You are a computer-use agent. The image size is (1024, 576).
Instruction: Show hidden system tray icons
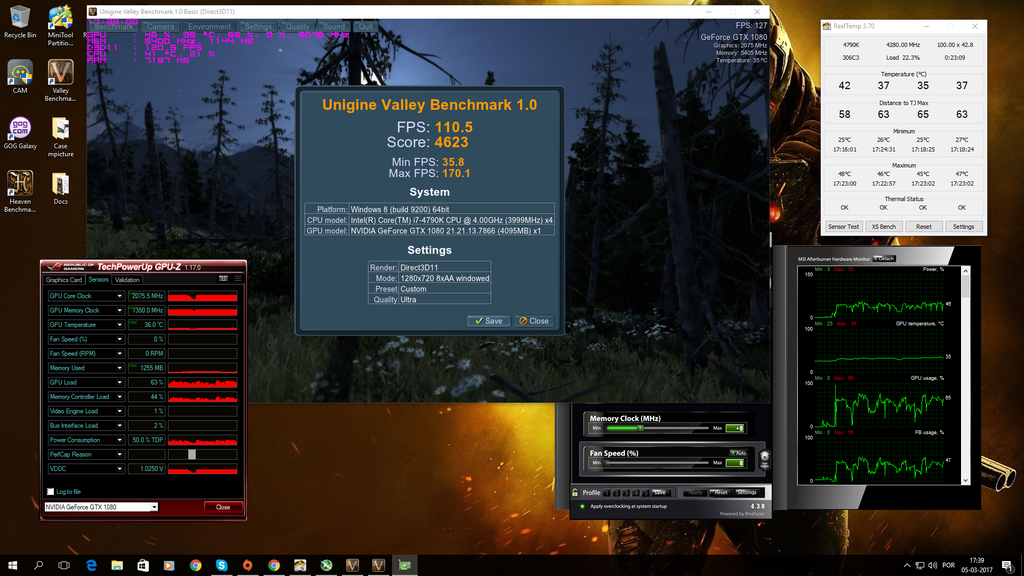pyautogui.click(x=906, y=565)
